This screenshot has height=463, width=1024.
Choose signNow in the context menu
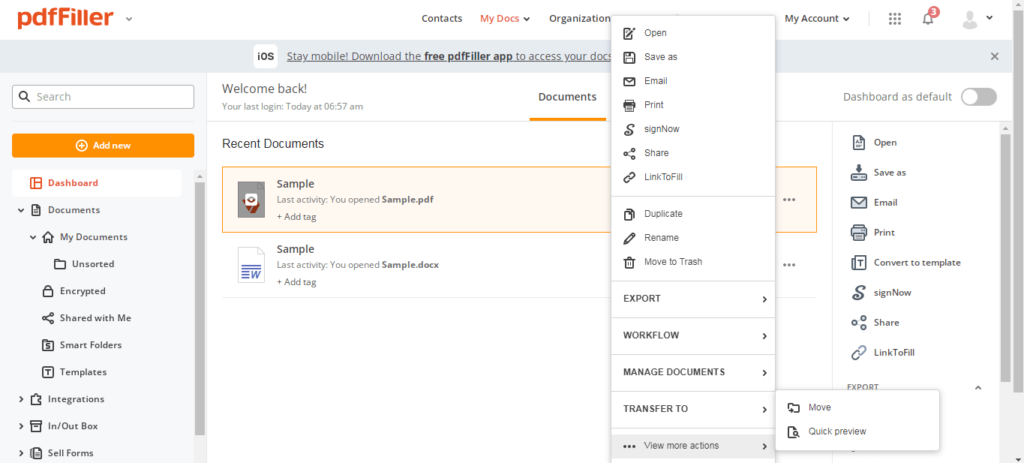point(693,129)
